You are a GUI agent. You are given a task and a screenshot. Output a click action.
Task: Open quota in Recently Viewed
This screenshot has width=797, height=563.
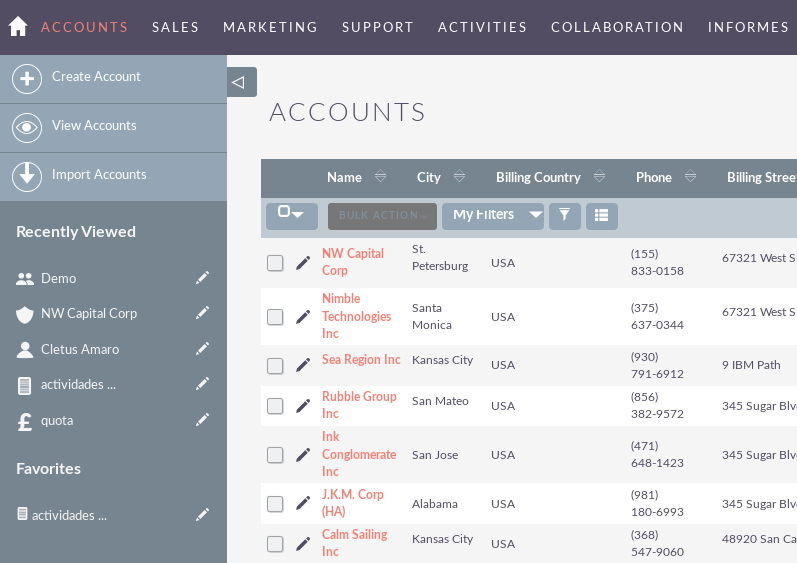[57, 421]
